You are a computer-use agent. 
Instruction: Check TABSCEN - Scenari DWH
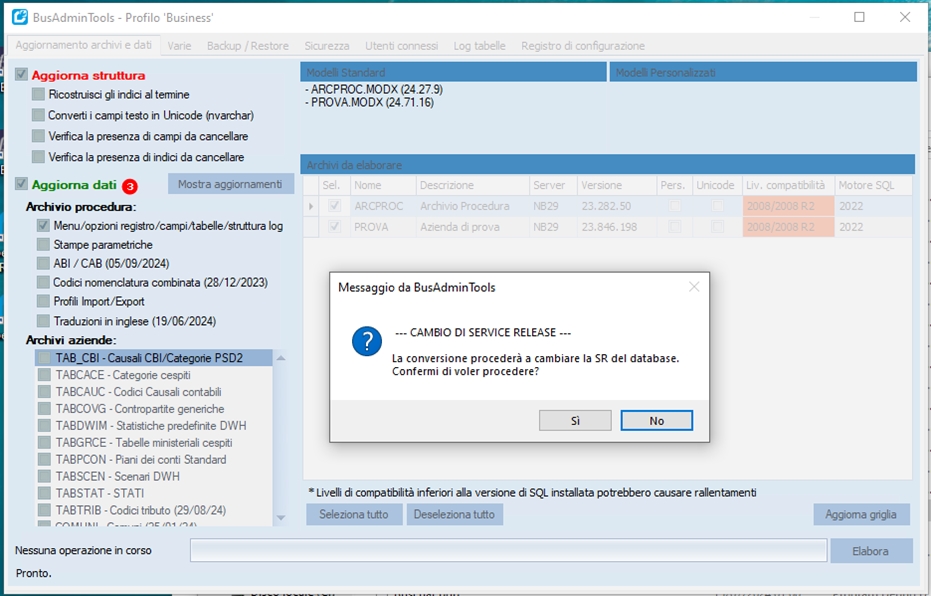pos(44,475)
